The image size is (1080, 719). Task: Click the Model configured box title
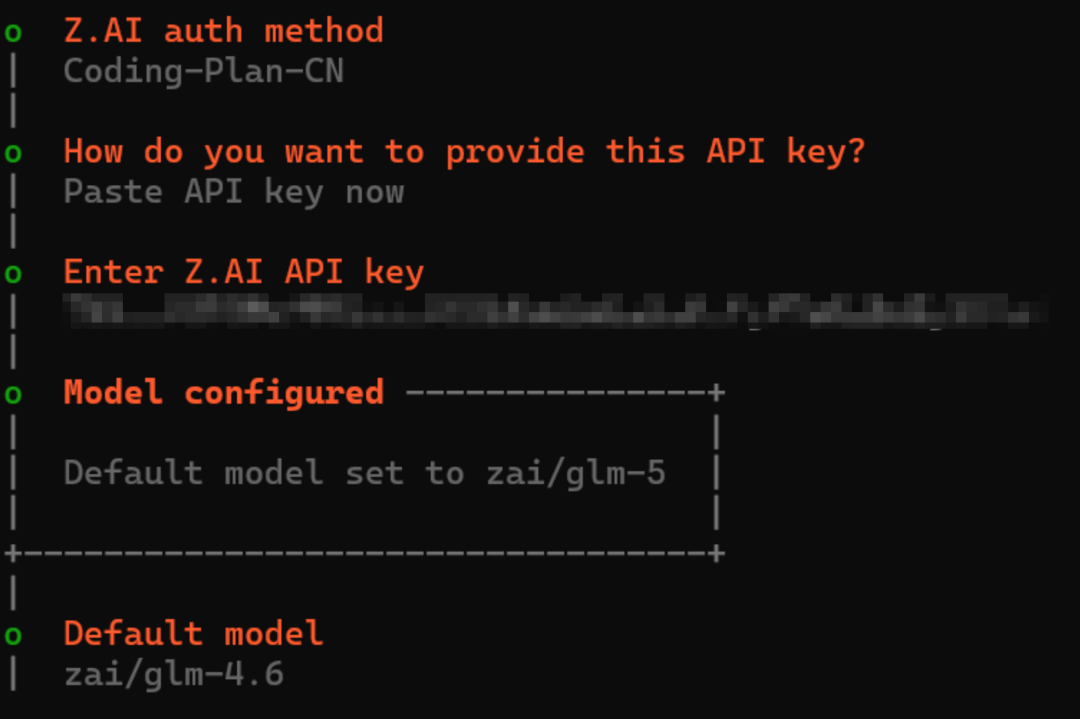click(x=223, y=393)
